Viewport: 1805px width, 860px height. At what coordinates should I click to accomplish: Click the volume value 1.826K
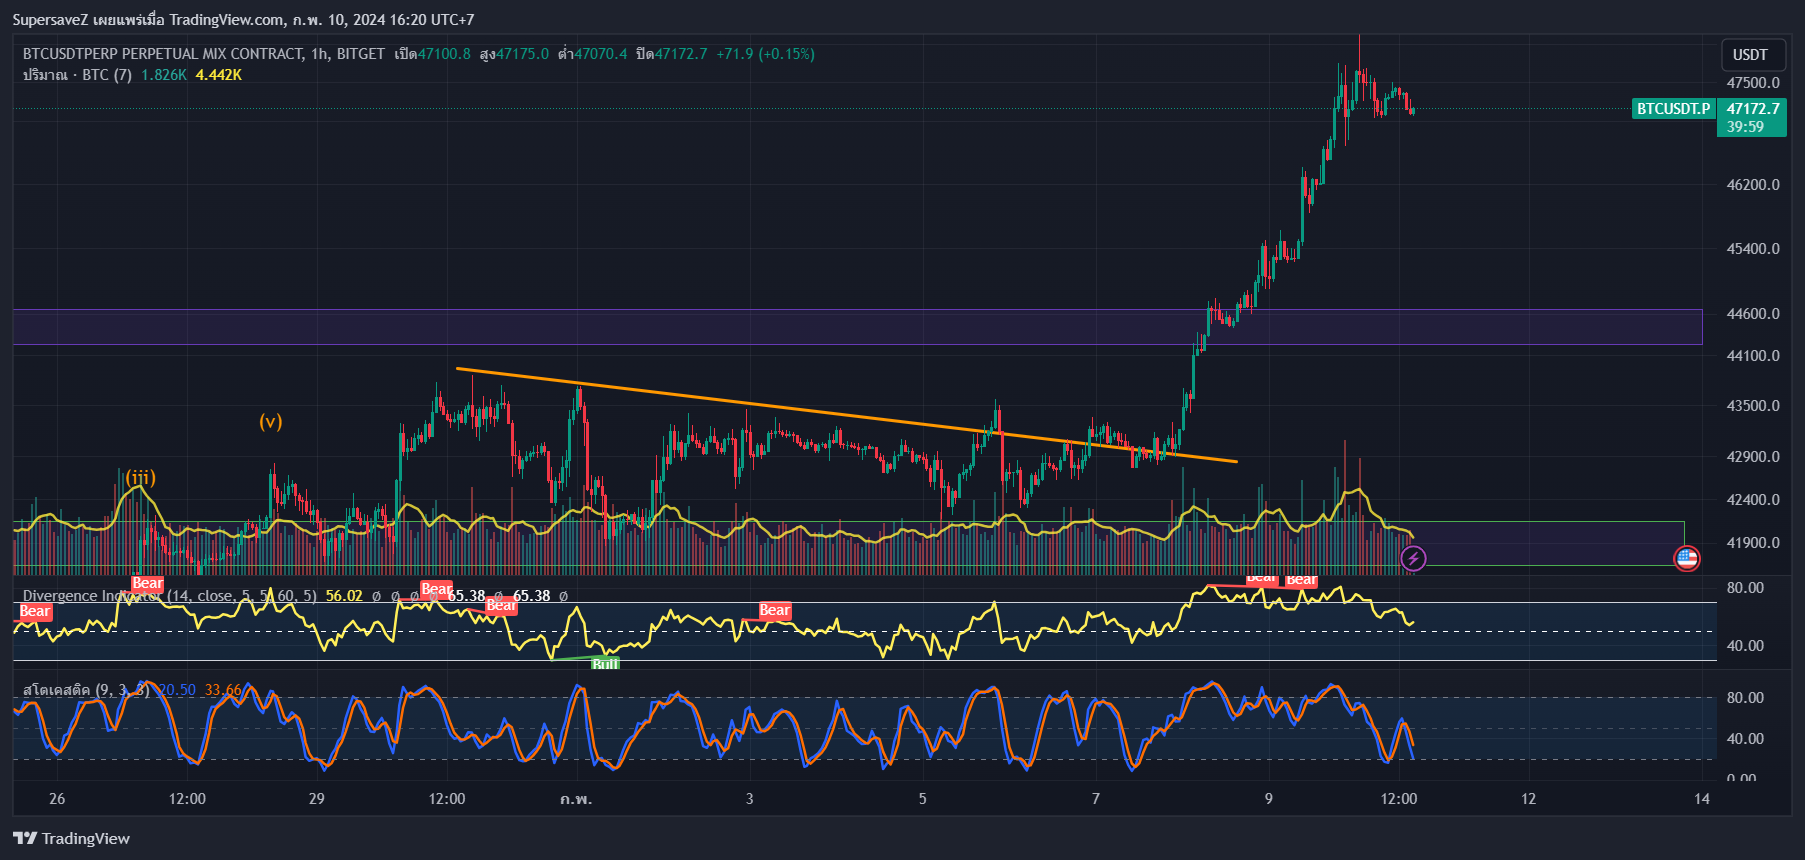click(164, 75)
